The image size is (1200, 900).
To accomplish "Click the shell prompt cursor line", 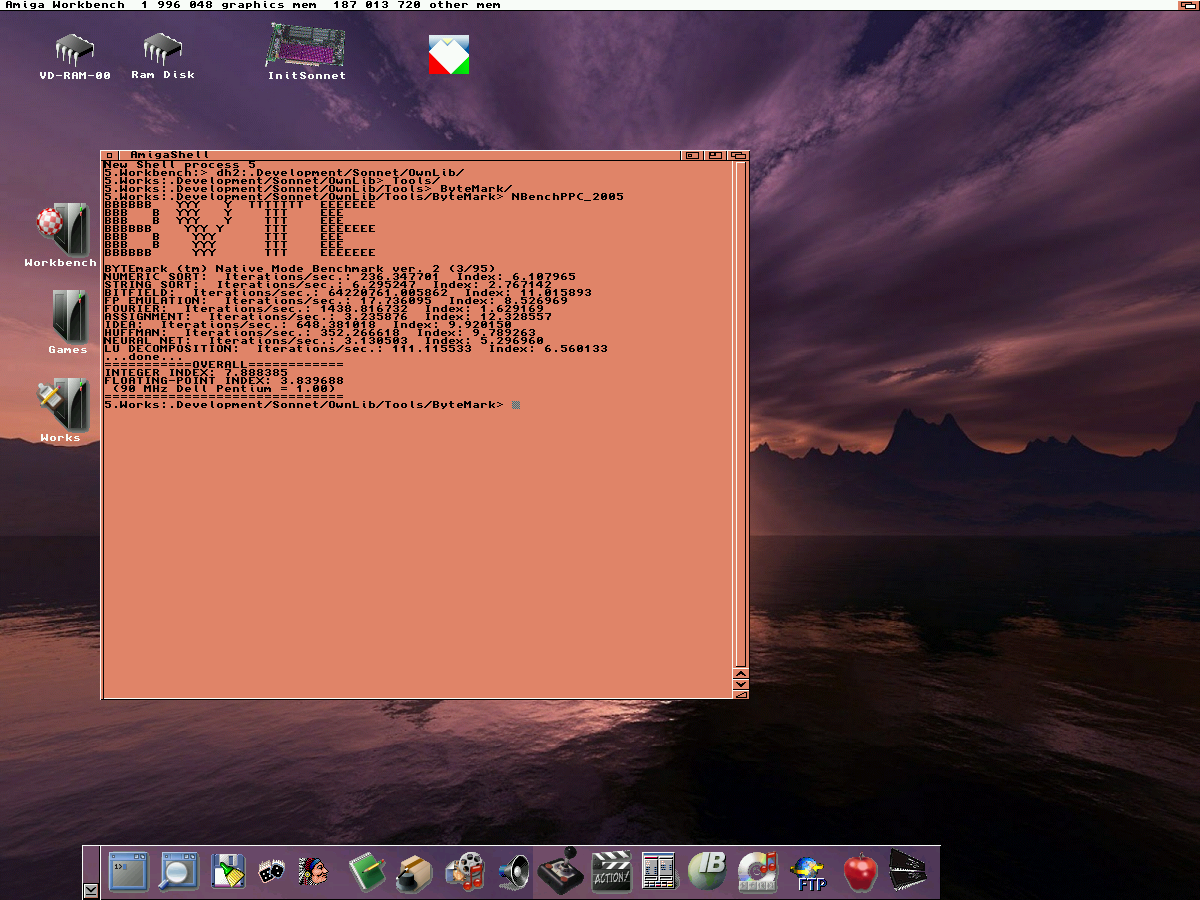I will (313, 404).
